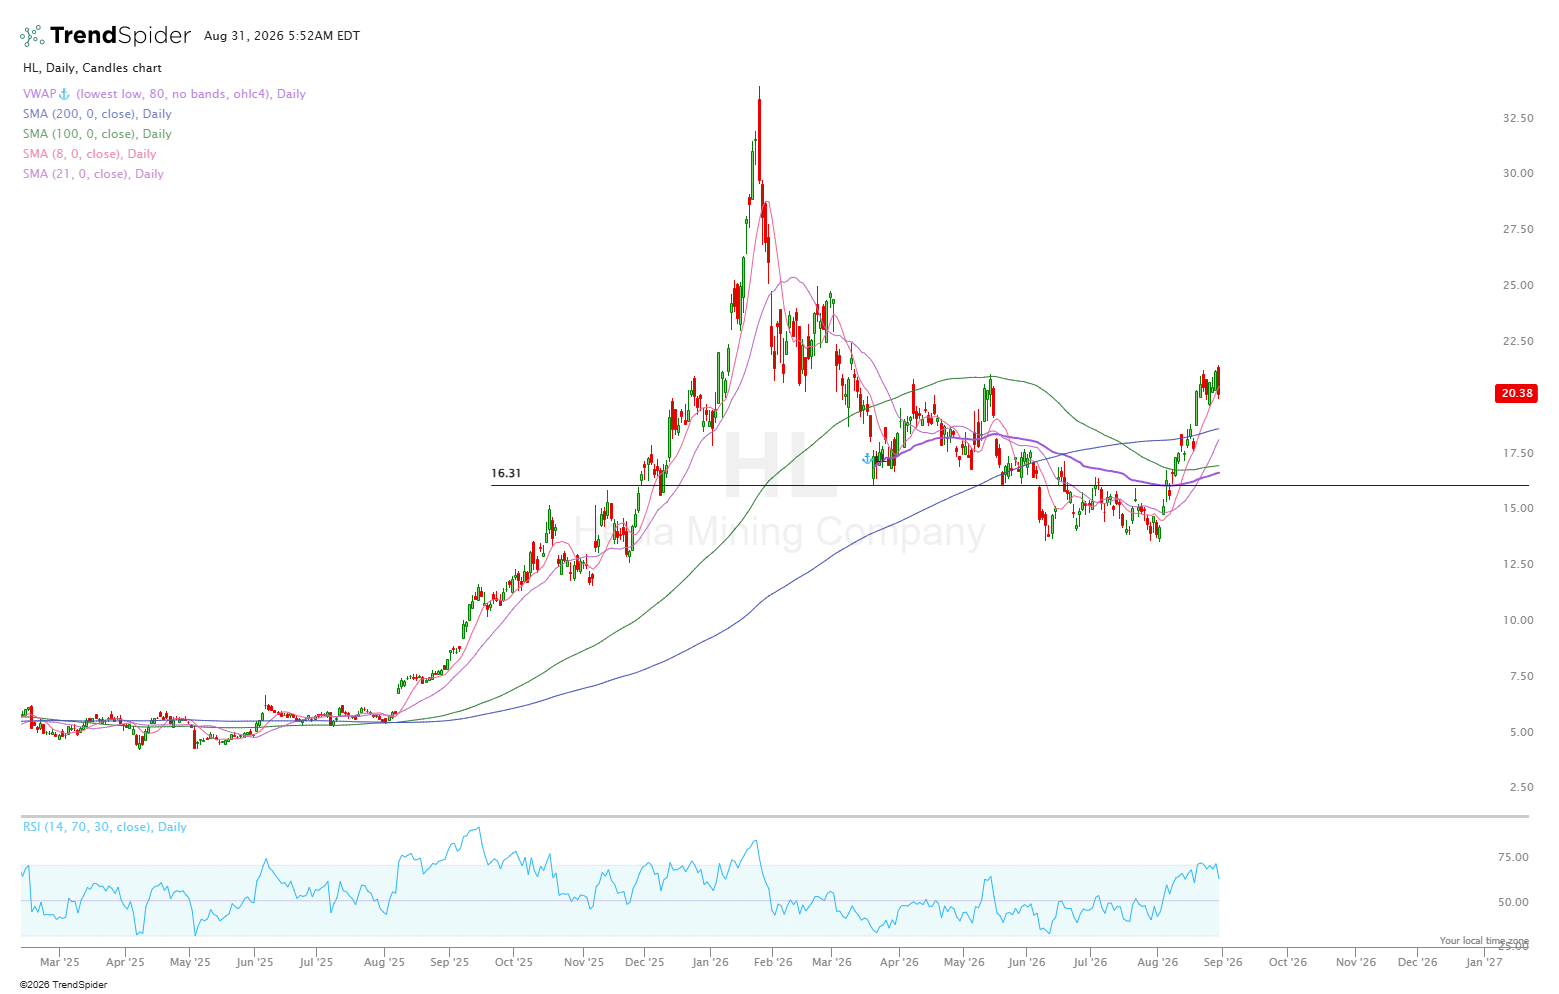
Task: Click the 'Aug 31, 2026 5:52AM EDT' timestamp
Action: 282,36
